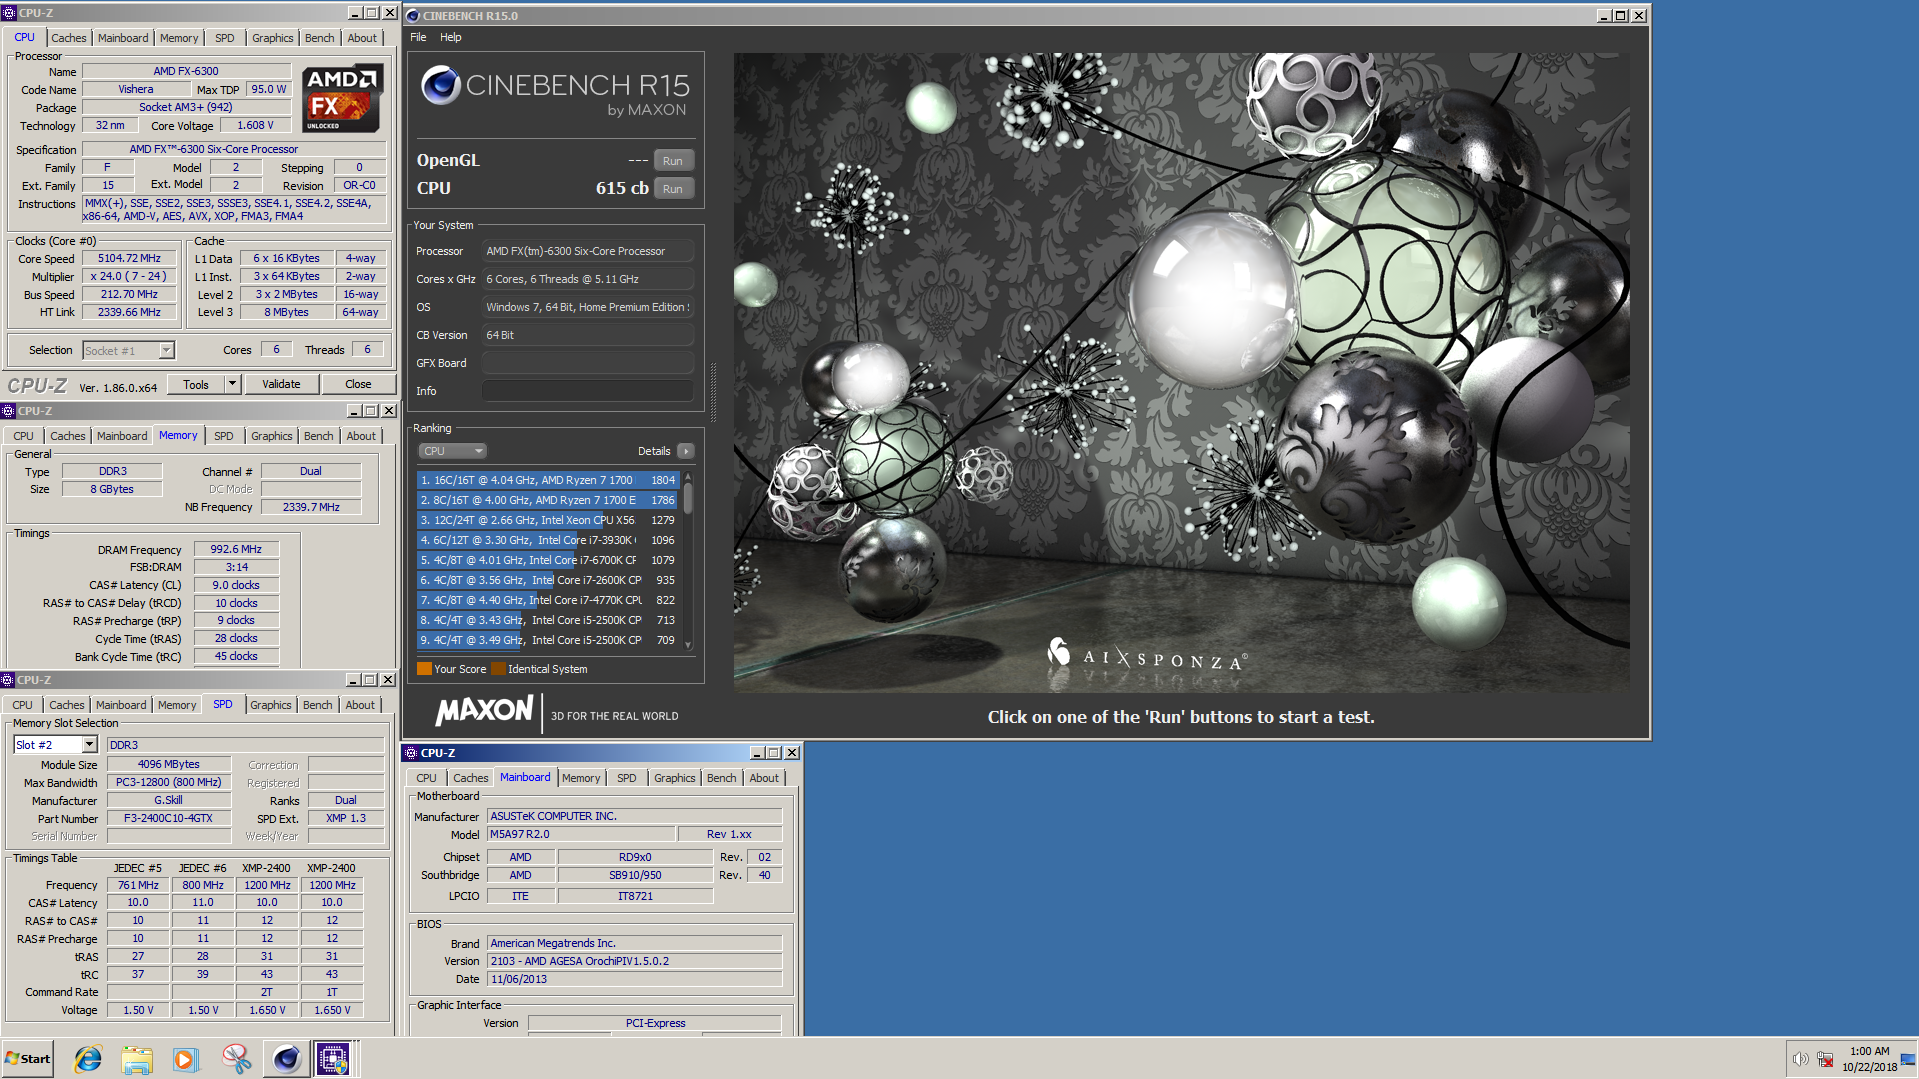Click BIOS date 11/06/2013
The width and height of the screenshot is (1919, 1079).
click(x=634, y=979)
